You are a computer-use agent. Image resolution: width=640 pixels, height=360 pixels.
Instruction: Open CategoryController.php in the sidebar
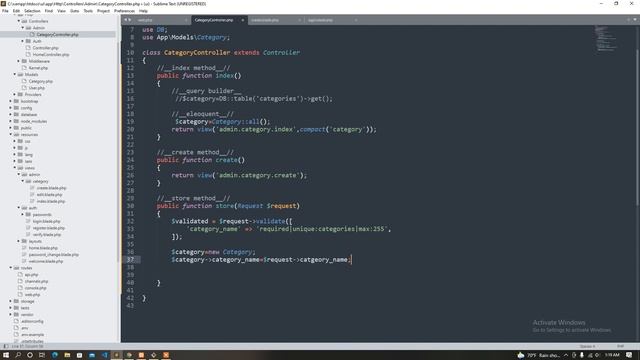pyautogui.click(x=57, y=35)
